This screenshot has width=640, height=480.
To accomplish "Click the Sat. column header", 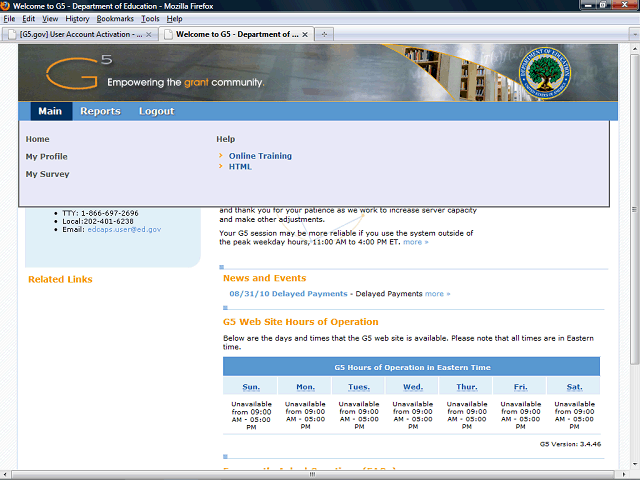I will pos(574,387).
